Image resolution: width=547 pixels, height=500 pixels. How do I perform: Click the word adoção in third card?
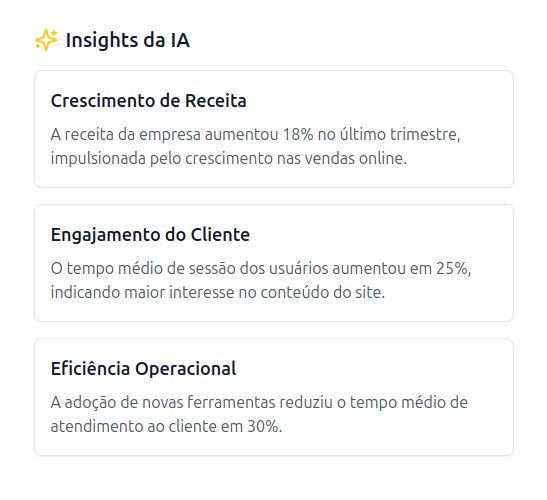90,403
